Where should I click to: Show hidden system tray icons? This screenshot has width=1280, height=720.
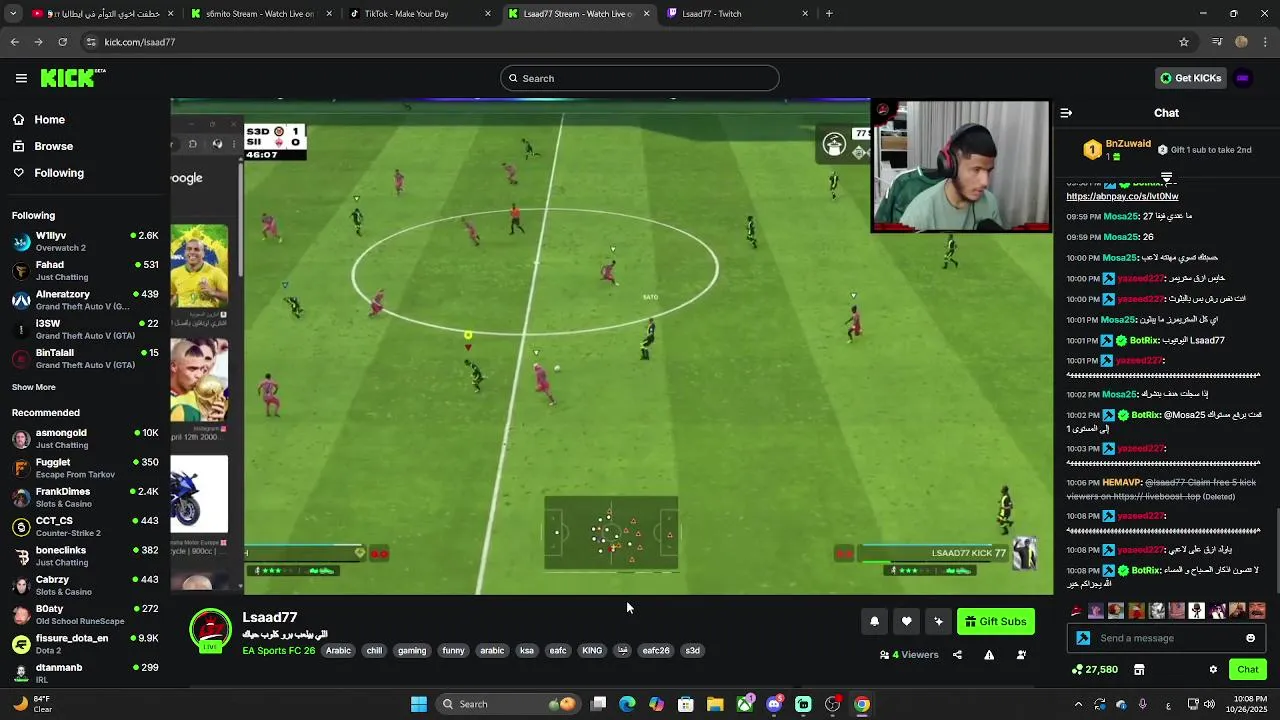(1078, 704)
